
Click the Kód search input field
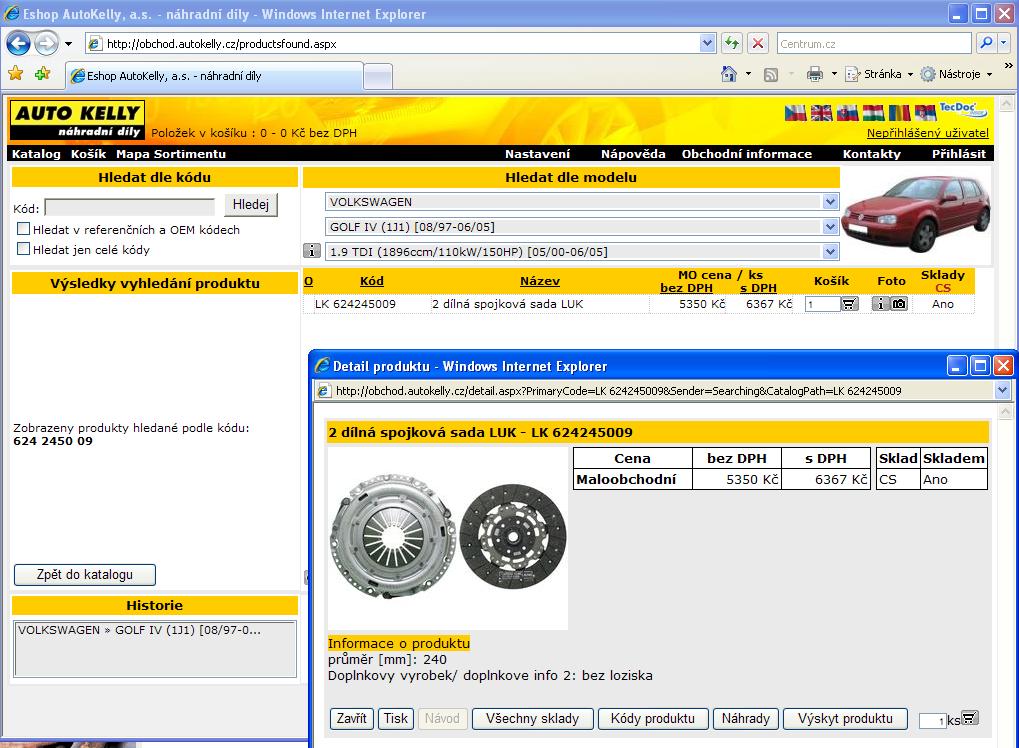pyautogui.click(x=129, y=207)
